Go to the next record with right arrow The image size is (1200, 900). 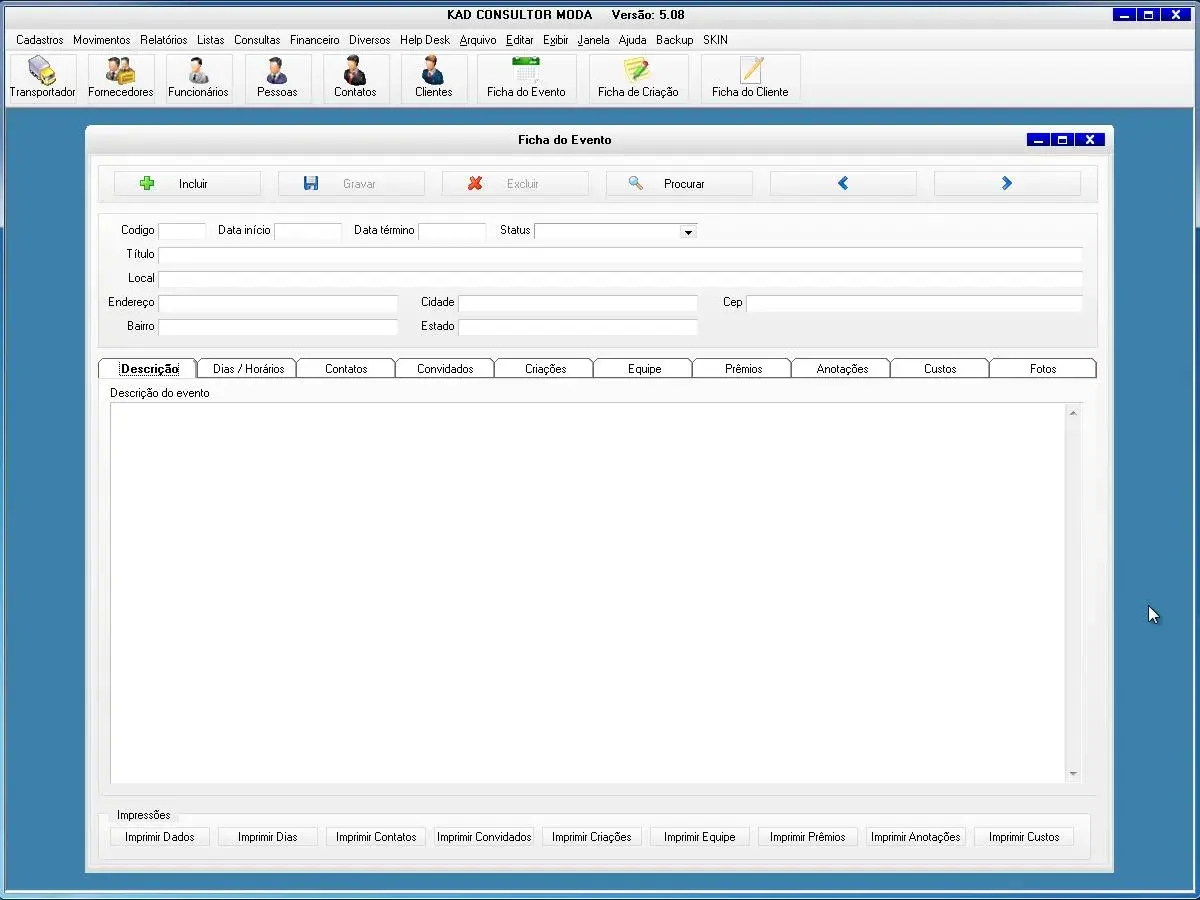point(1007,184)
